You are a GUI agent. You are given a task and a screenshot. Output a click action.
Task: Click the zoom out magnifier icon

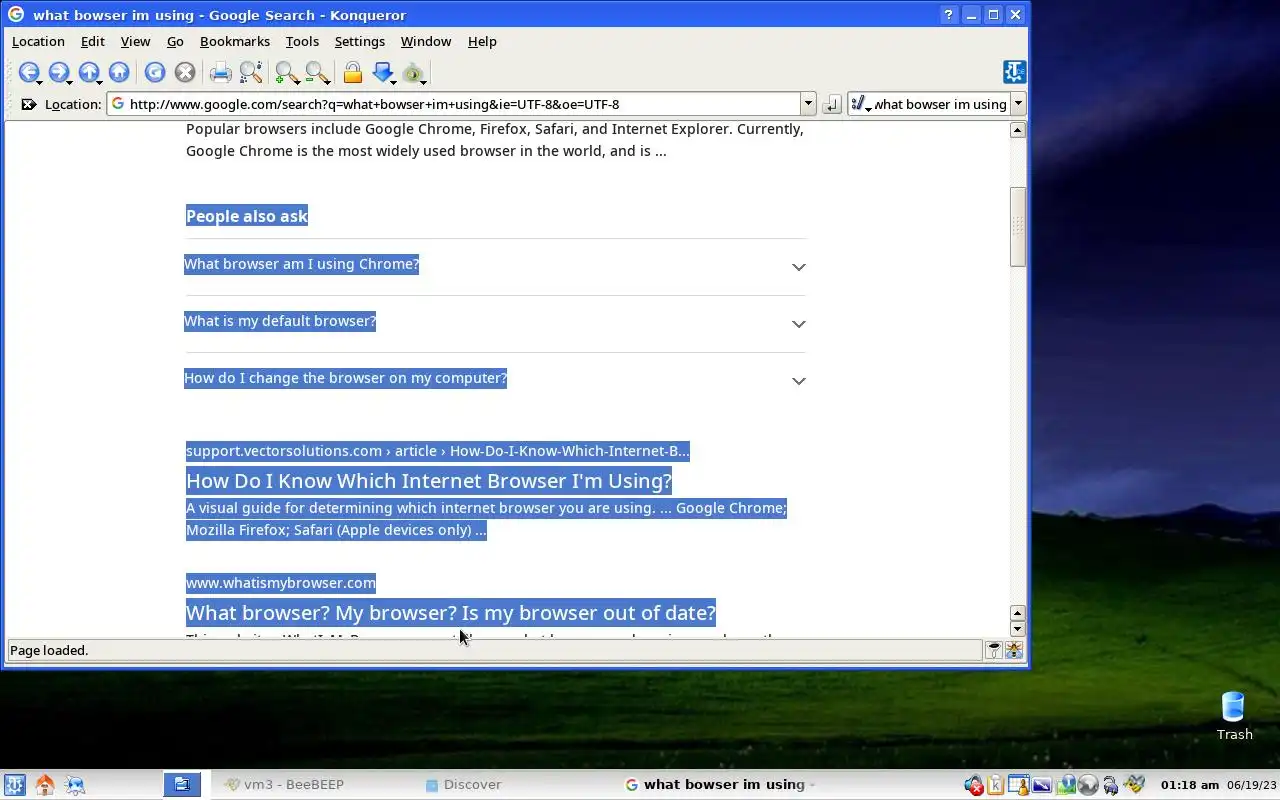pos(316,72)
